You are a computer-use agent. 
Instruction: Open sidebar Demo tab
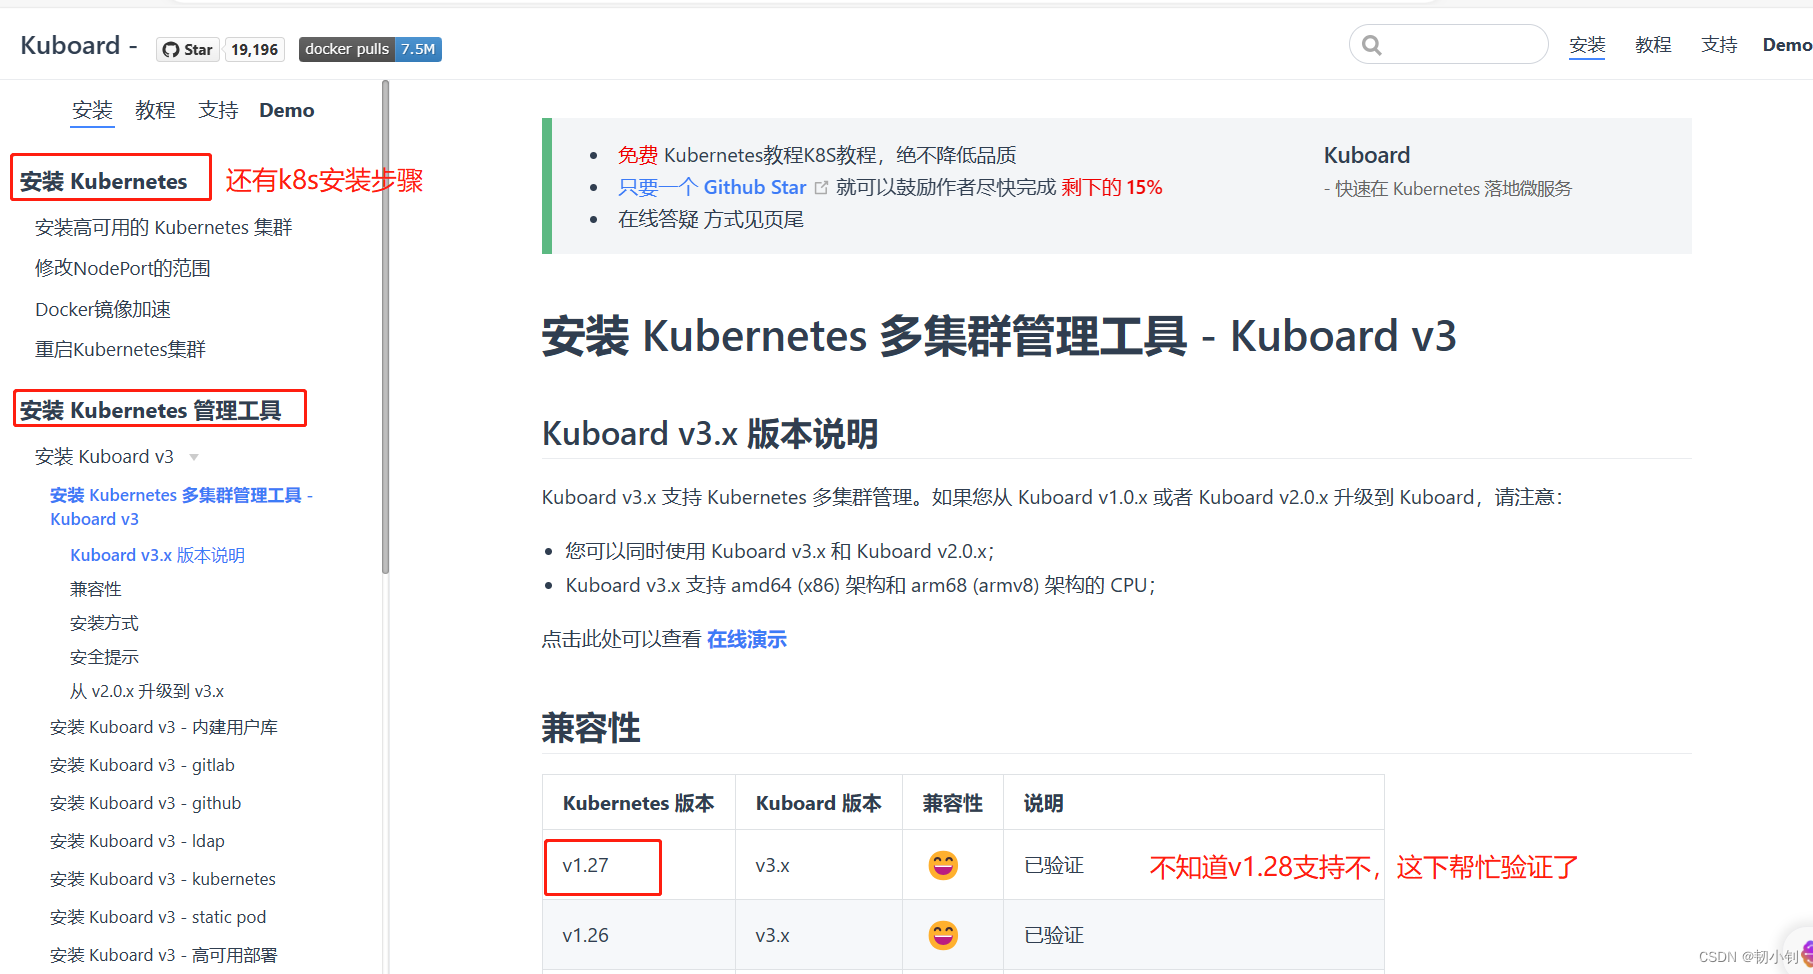(x=287, y=110)
